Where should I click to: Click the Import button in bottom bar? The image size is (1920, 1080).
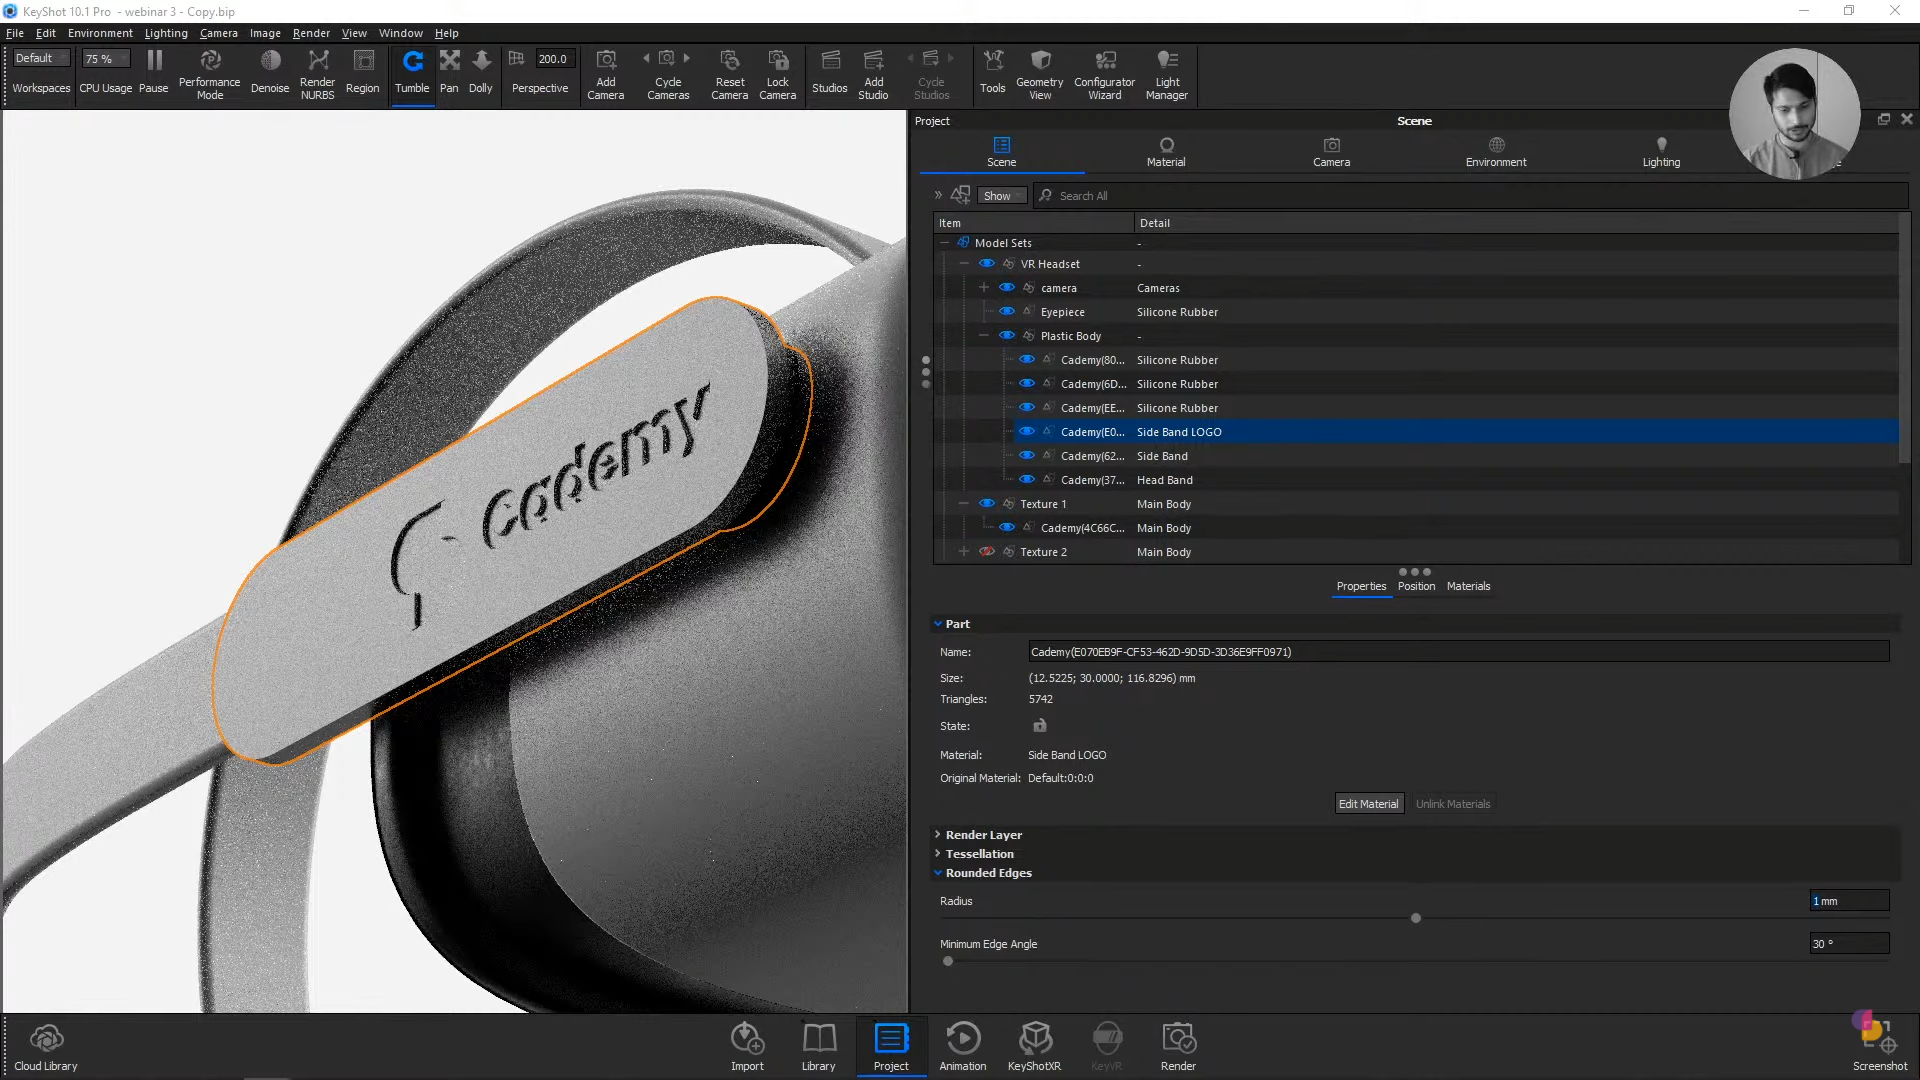pos(747,1047)
